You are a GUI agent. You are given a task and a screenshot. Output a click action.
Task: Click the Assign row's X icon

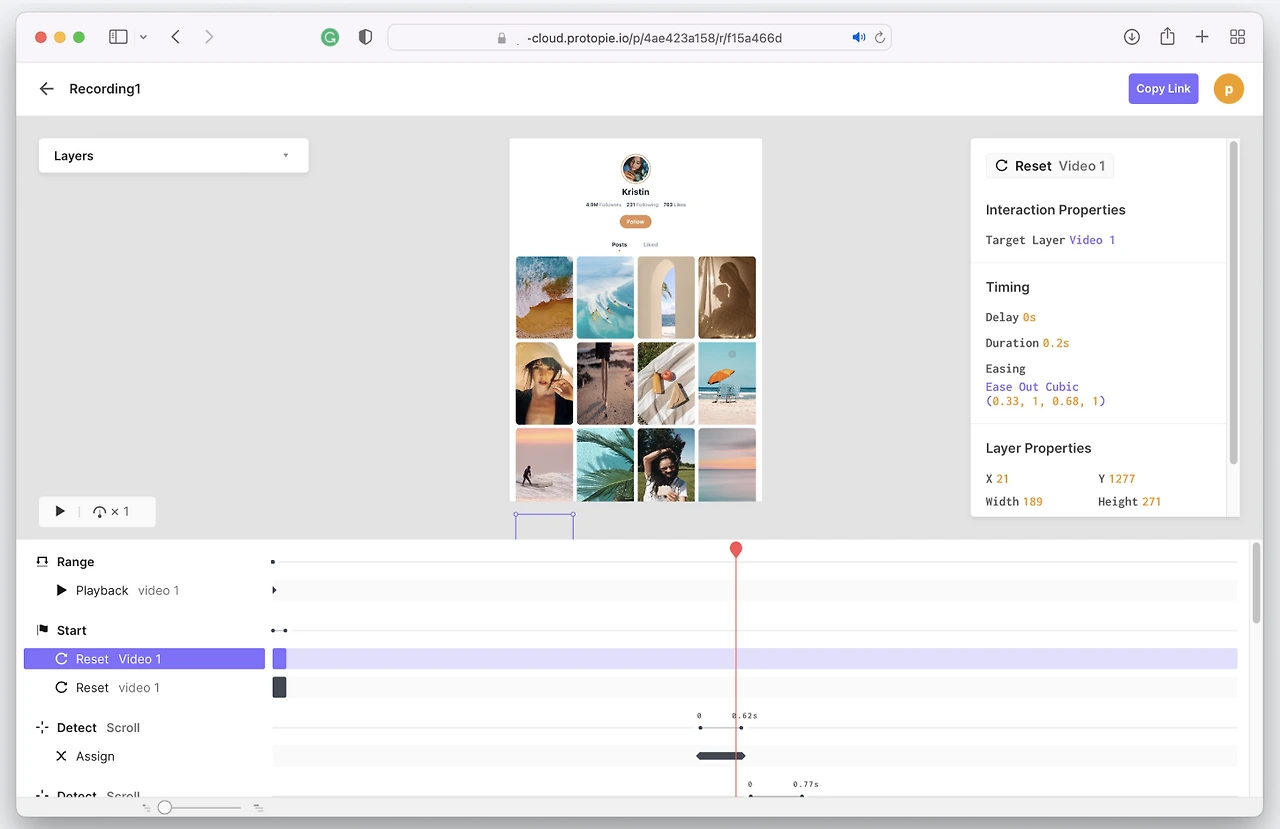coord(62,756)
